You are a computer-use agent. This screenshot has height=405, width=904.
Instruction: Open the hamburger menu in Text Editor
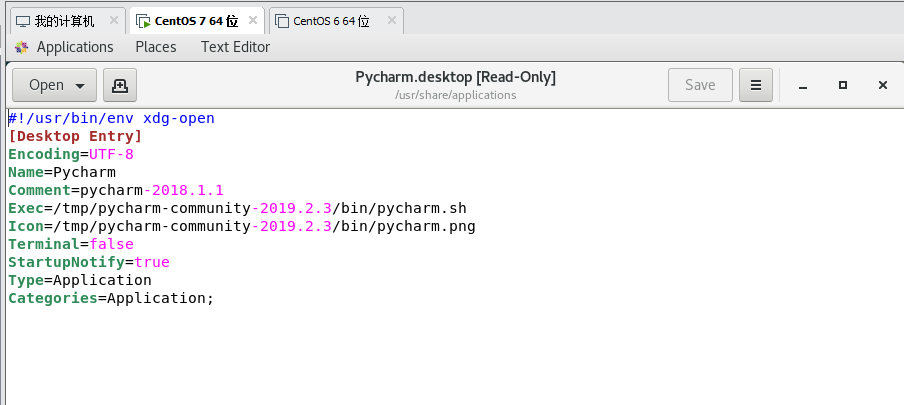[x=756, y=85]
